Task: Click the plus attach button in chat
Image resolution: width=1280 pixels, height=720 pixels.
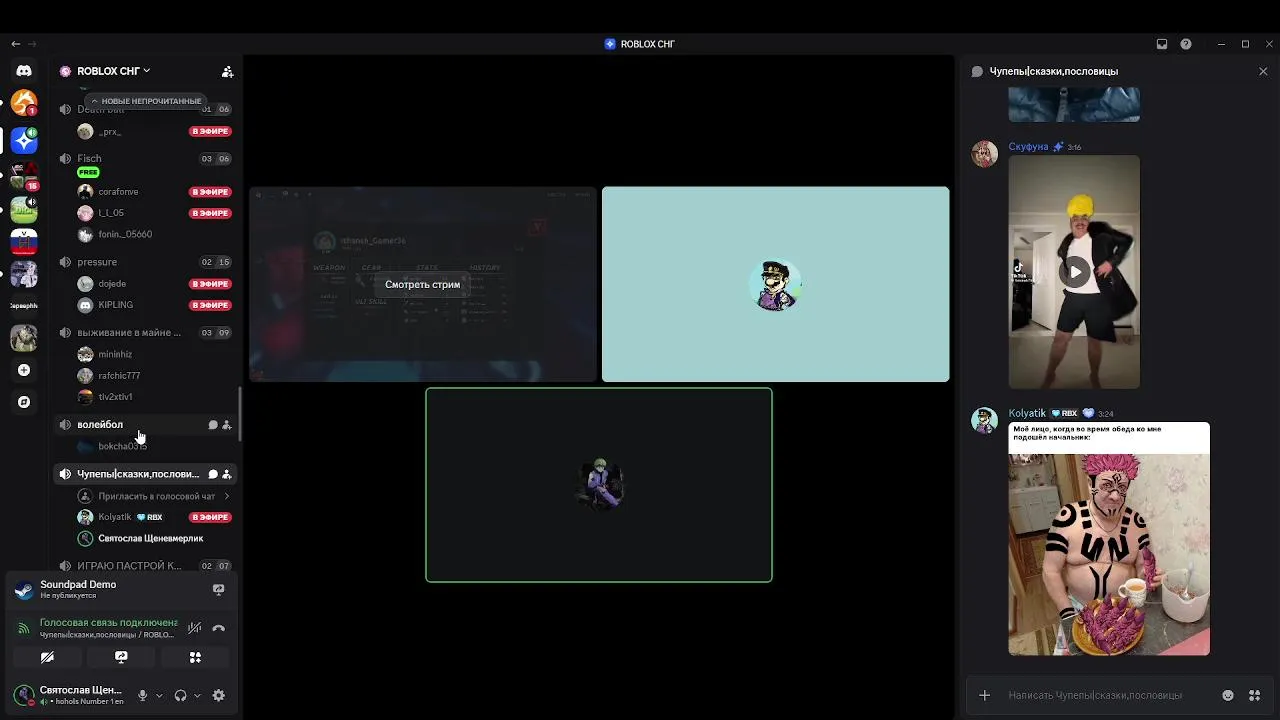Action: tap(984, 695)
